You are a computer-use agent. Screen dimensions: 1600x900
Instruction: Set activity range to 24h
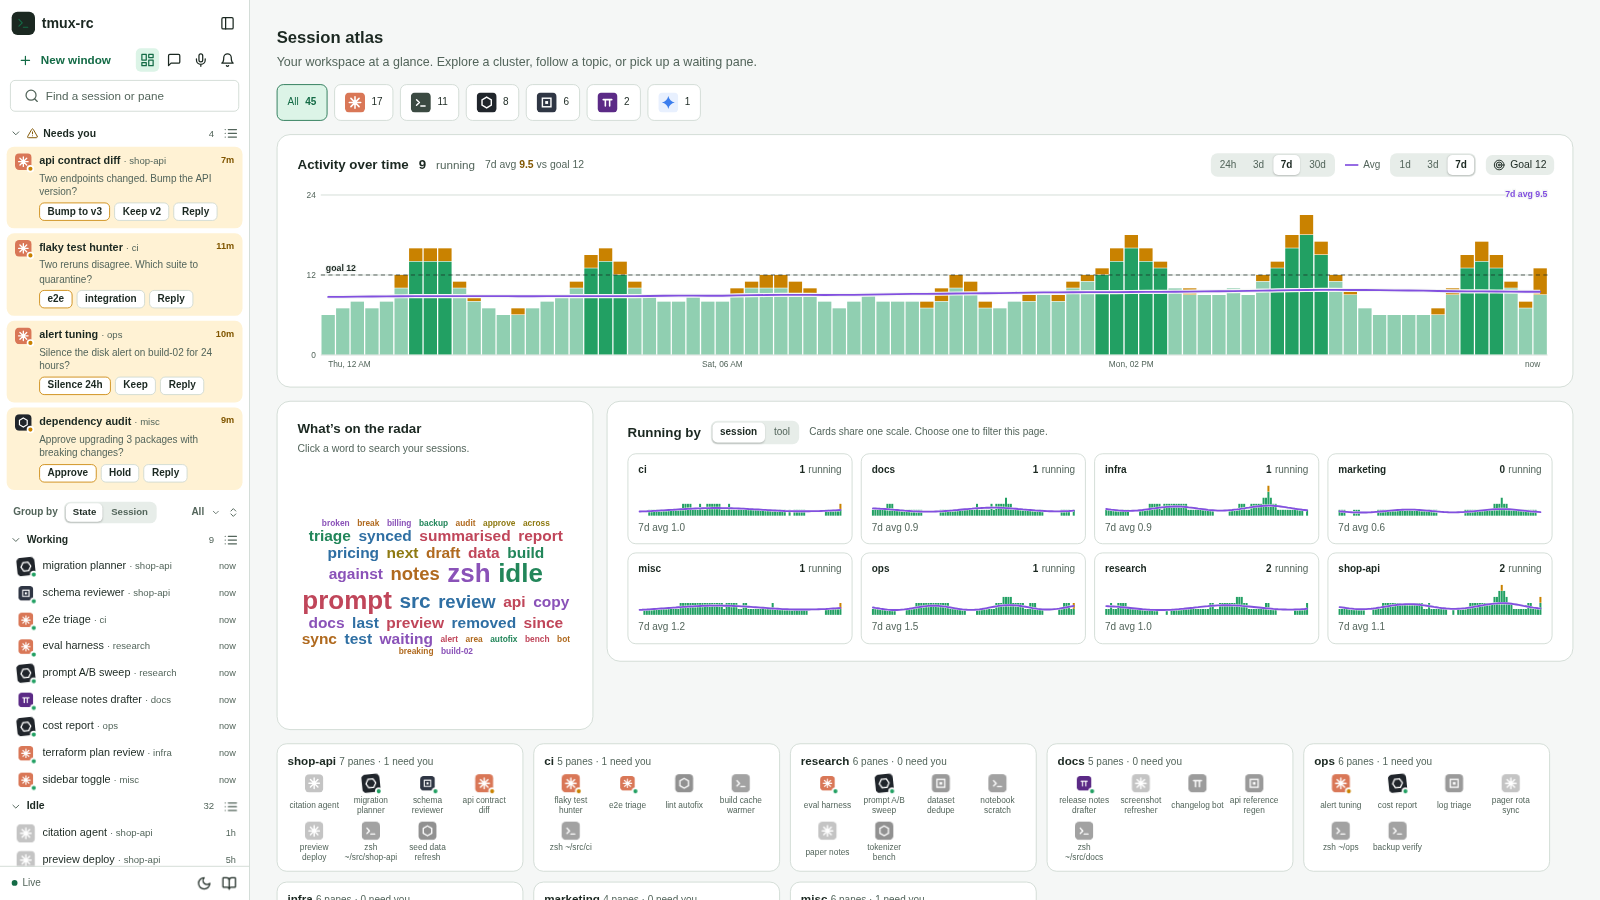(x=1228, y=165)
